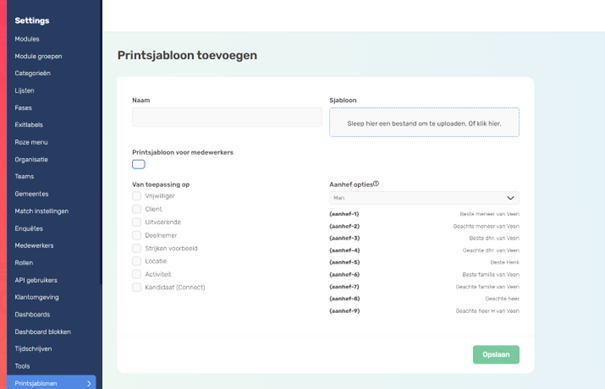Select the Kandidaat (Connect) checkbox

[137, 288]
